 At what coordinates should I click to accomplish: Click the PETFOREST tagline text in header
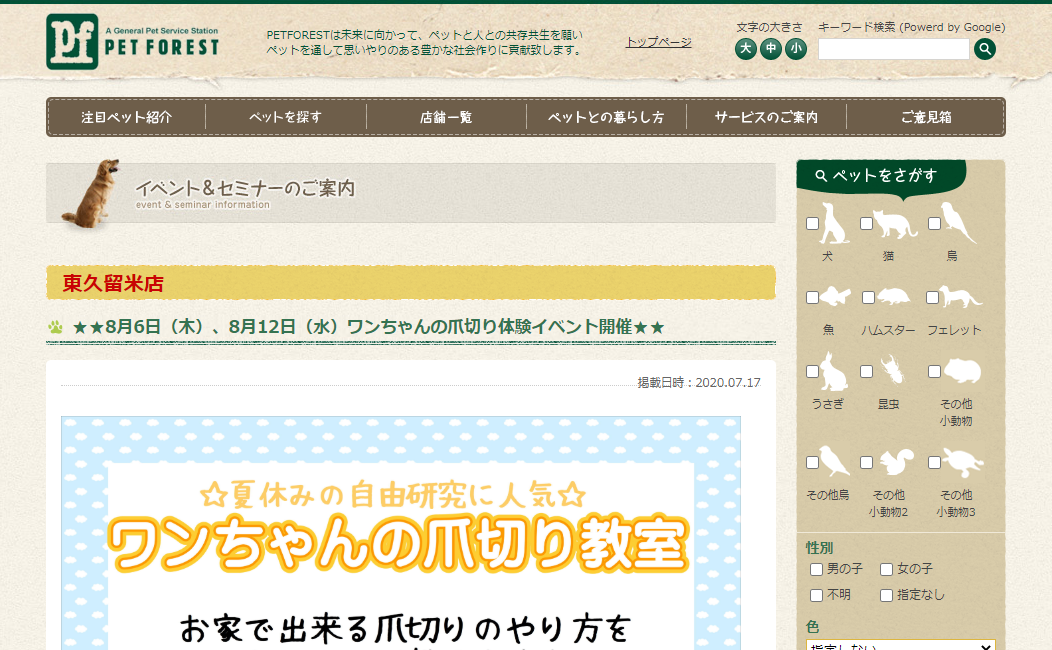[x=425, y=42]
